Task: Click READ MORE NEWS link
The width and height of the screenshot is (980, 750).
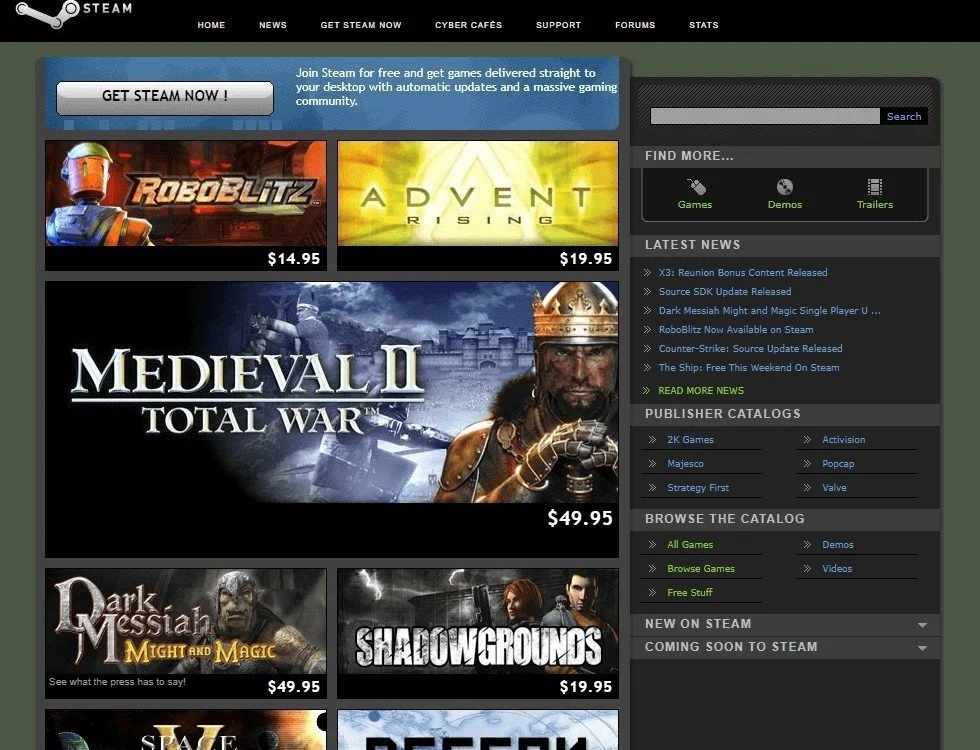Action: pos(701,391)
